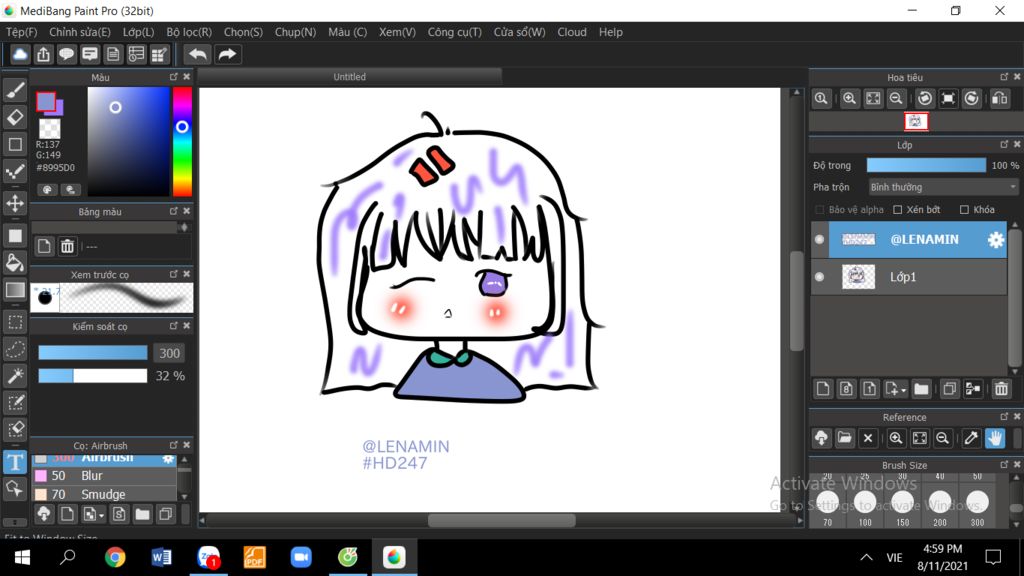Switch to the Untitled document tab

tap(349, 76)
